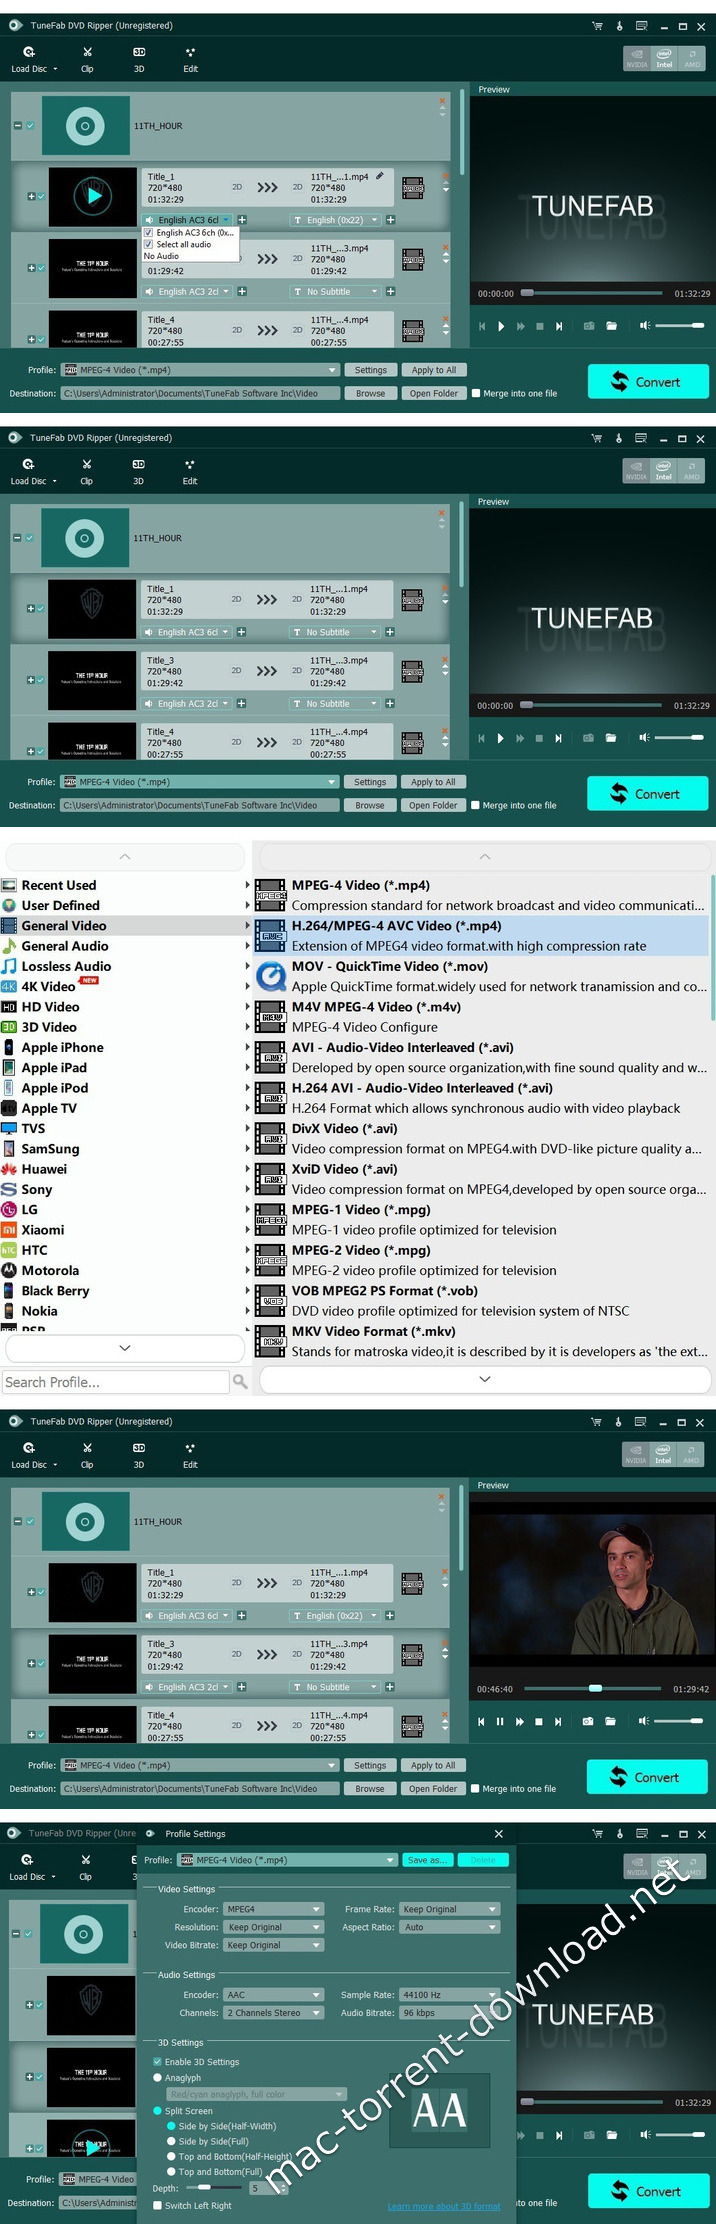This screenshot has width=716, height=2224.
Task: Pick No Audio in the audio popup
Action: point(161,256)
